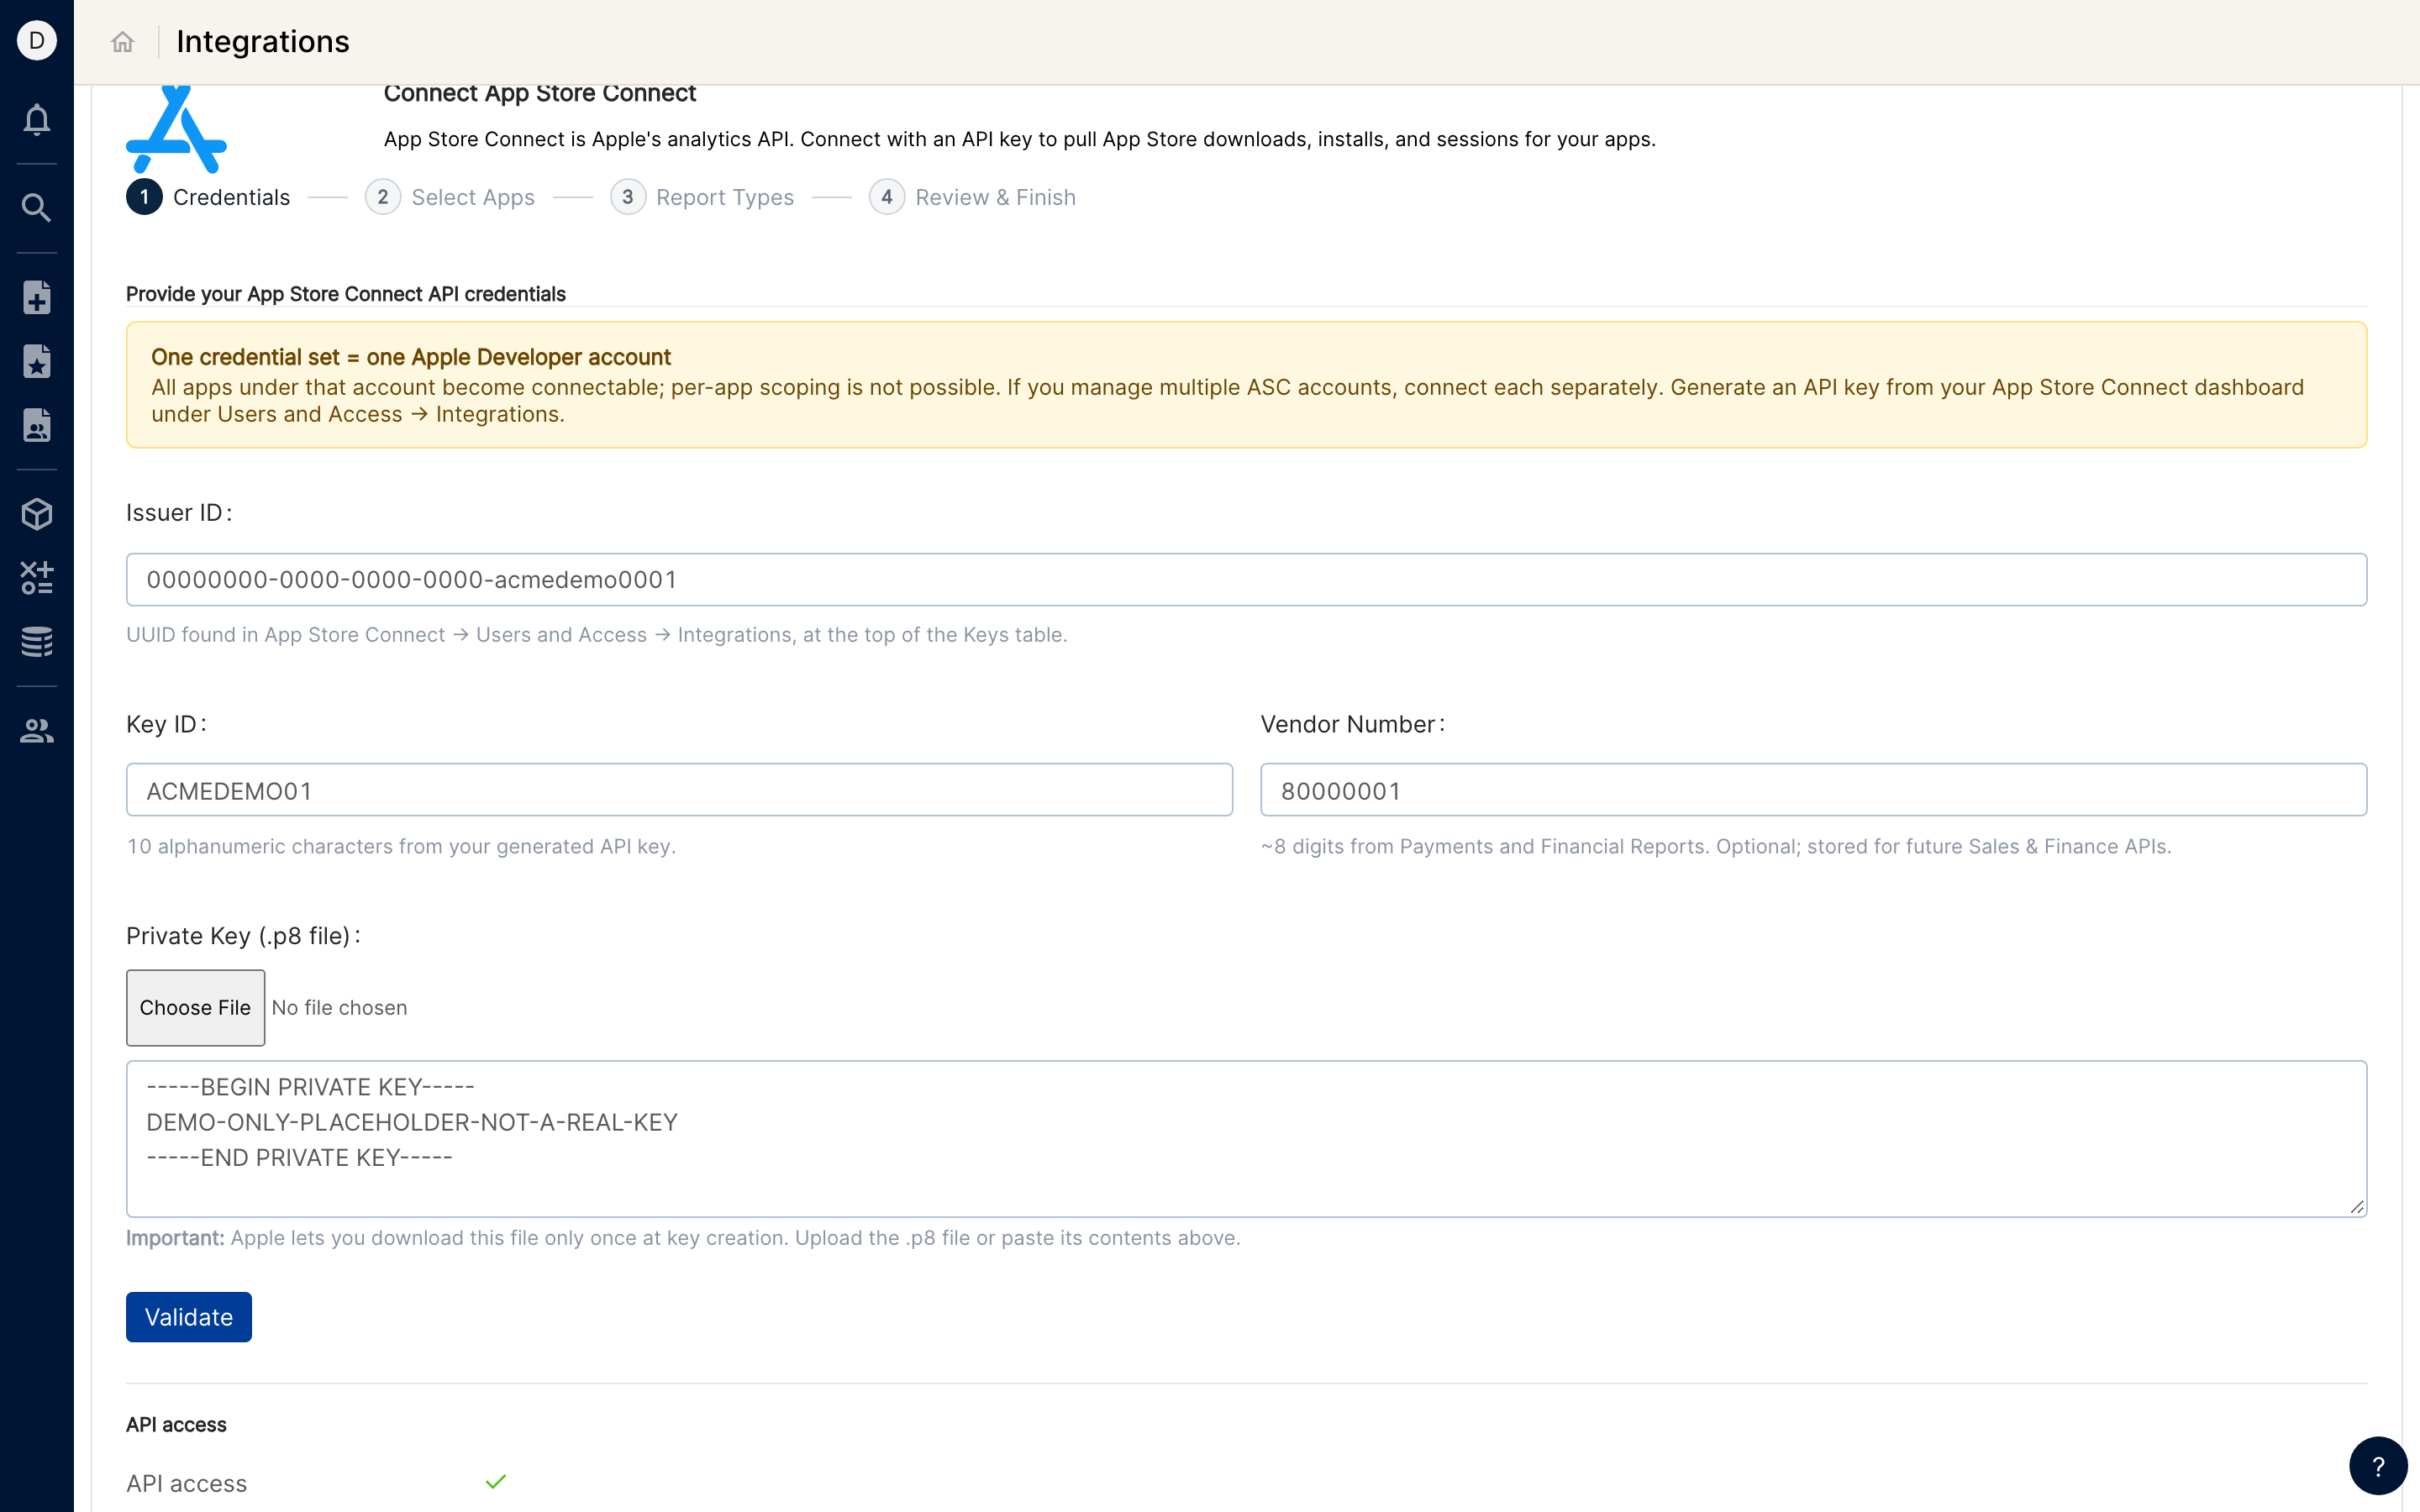Screen dimensions: 2420x1512
Task: Click the '~8 digits from Payments' hint text
Action: [x=1716, y=847]
